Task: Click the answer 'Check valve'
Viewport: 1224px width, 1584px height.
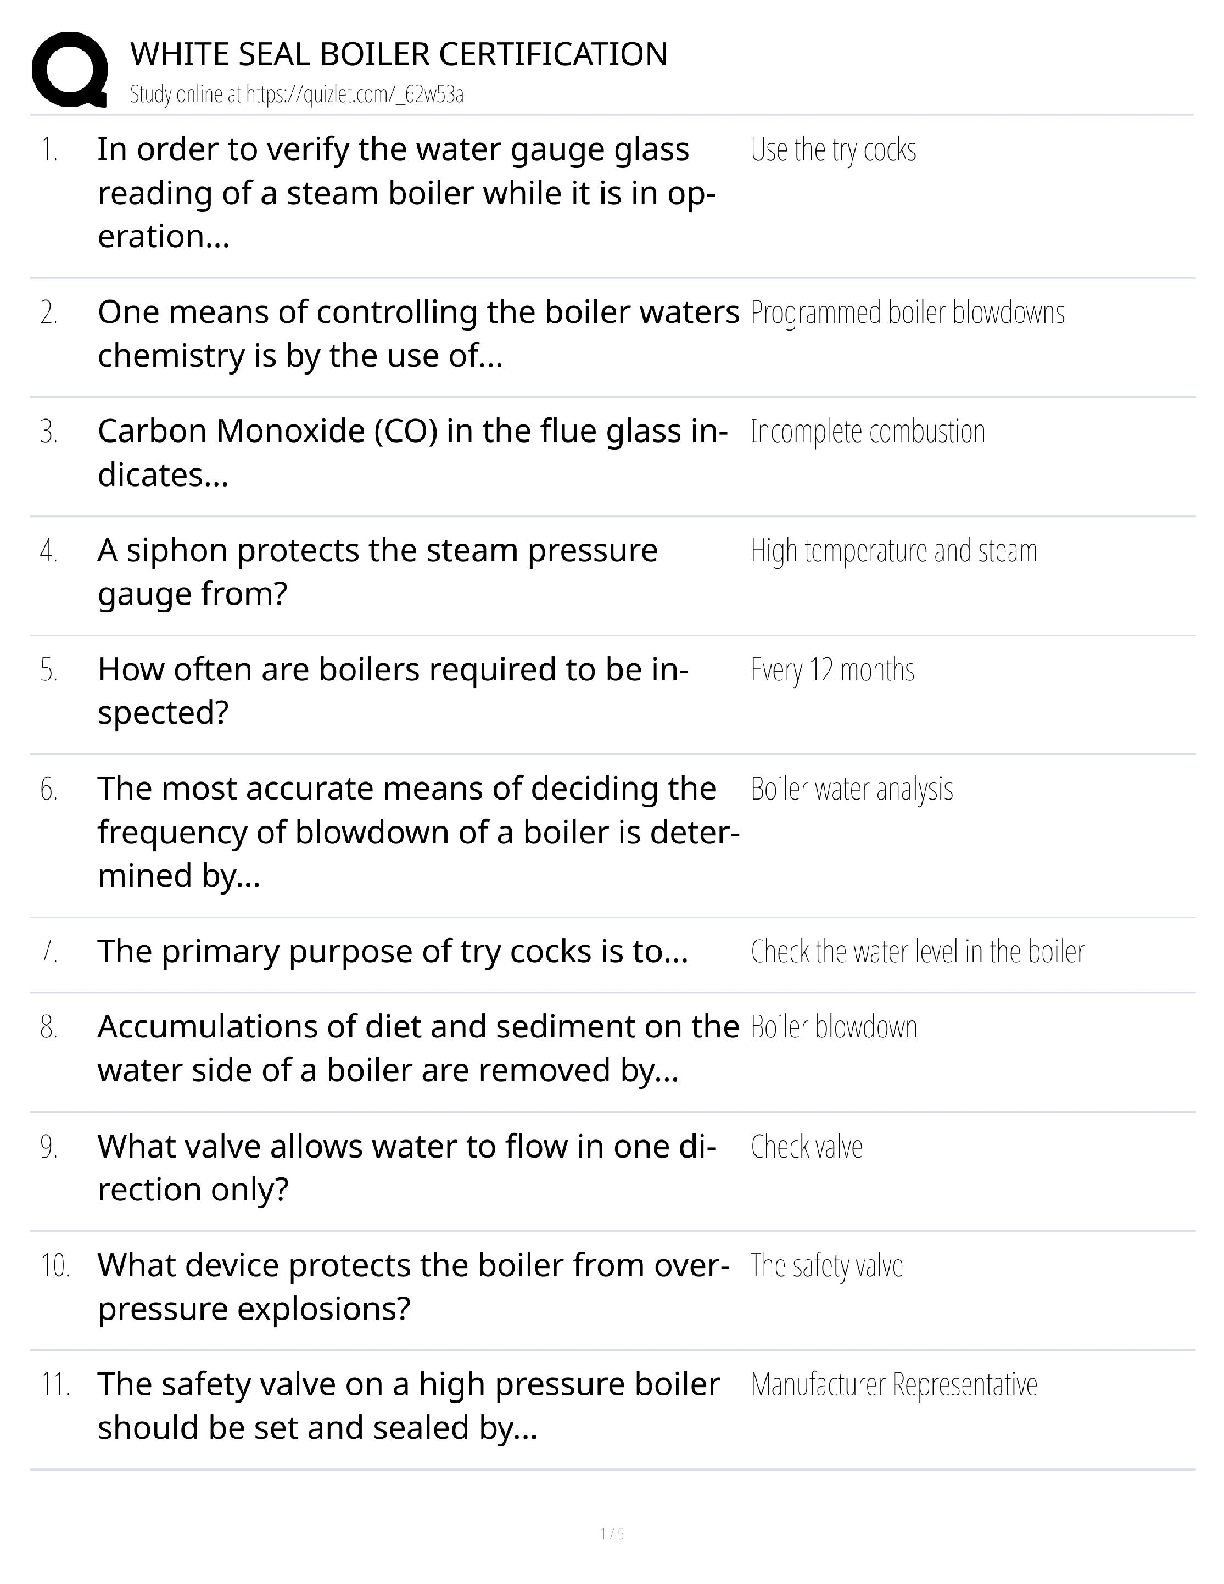Action: pyautogui.click(x=806, y=1146)
